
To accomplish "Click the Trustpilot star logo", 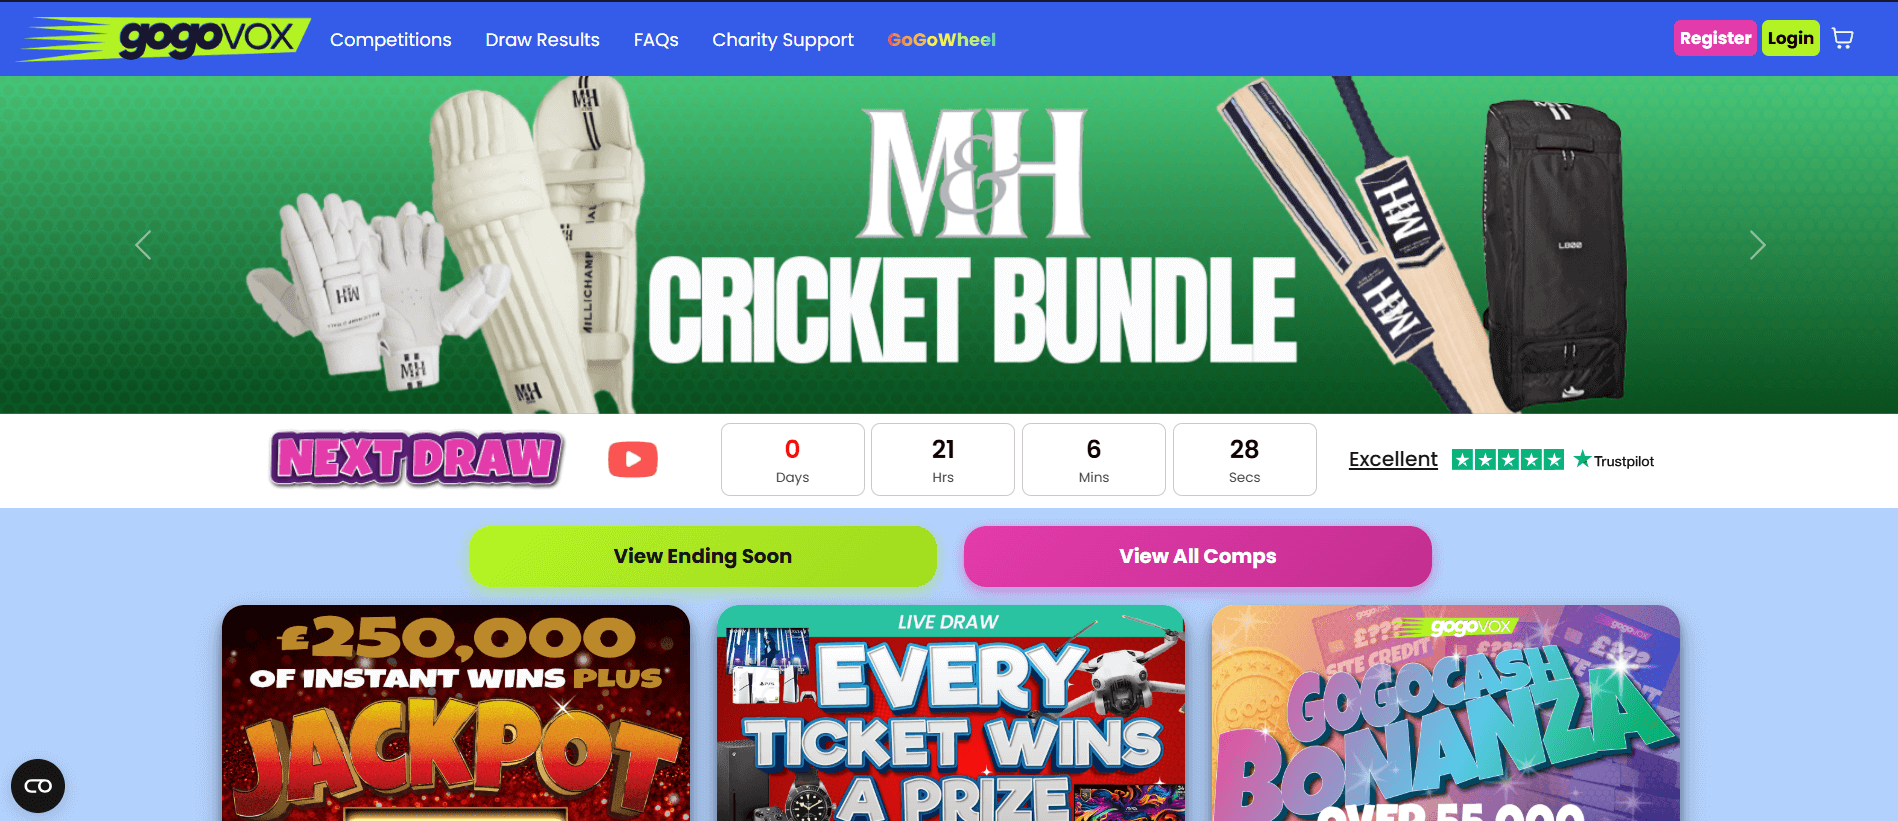I will coord(1613,460).
